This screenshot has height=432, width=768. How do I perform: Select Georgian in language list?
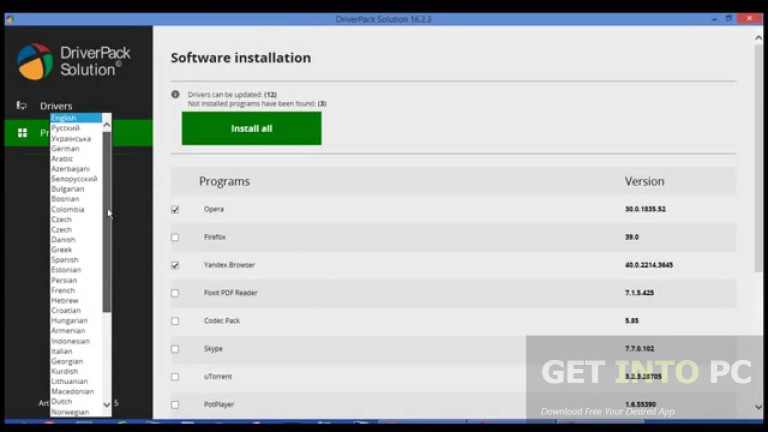67,361
